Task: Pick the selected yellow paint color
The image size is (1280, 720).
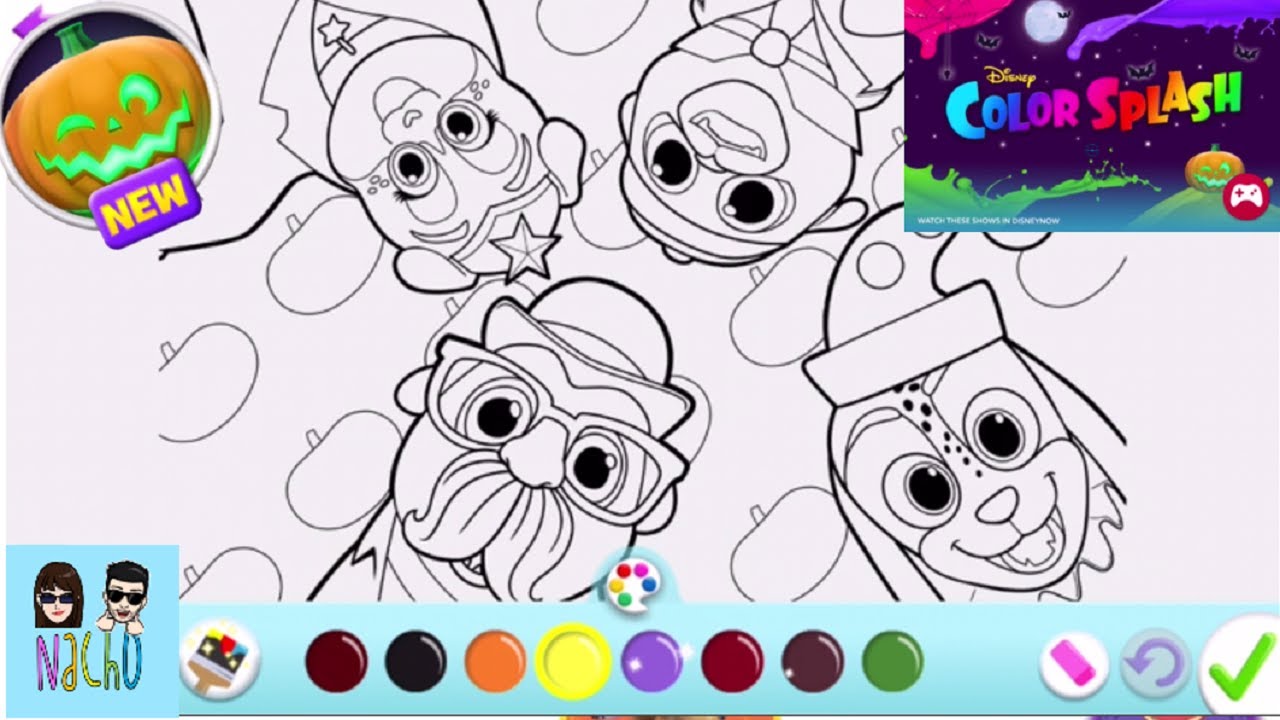Action: pos(574,661)
